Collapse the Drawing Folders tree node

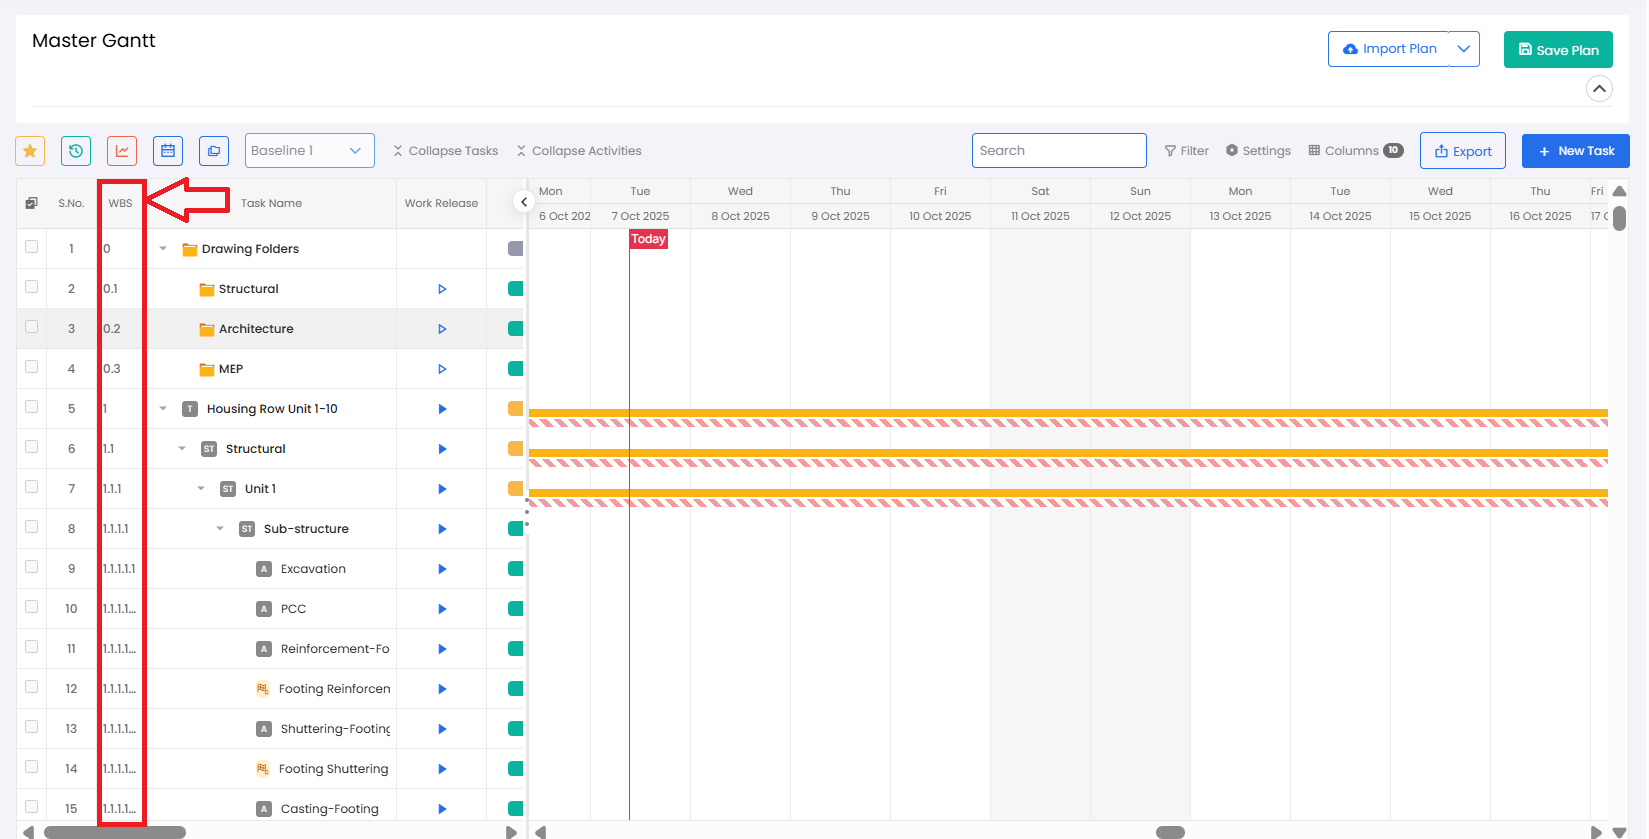point(163,249)
